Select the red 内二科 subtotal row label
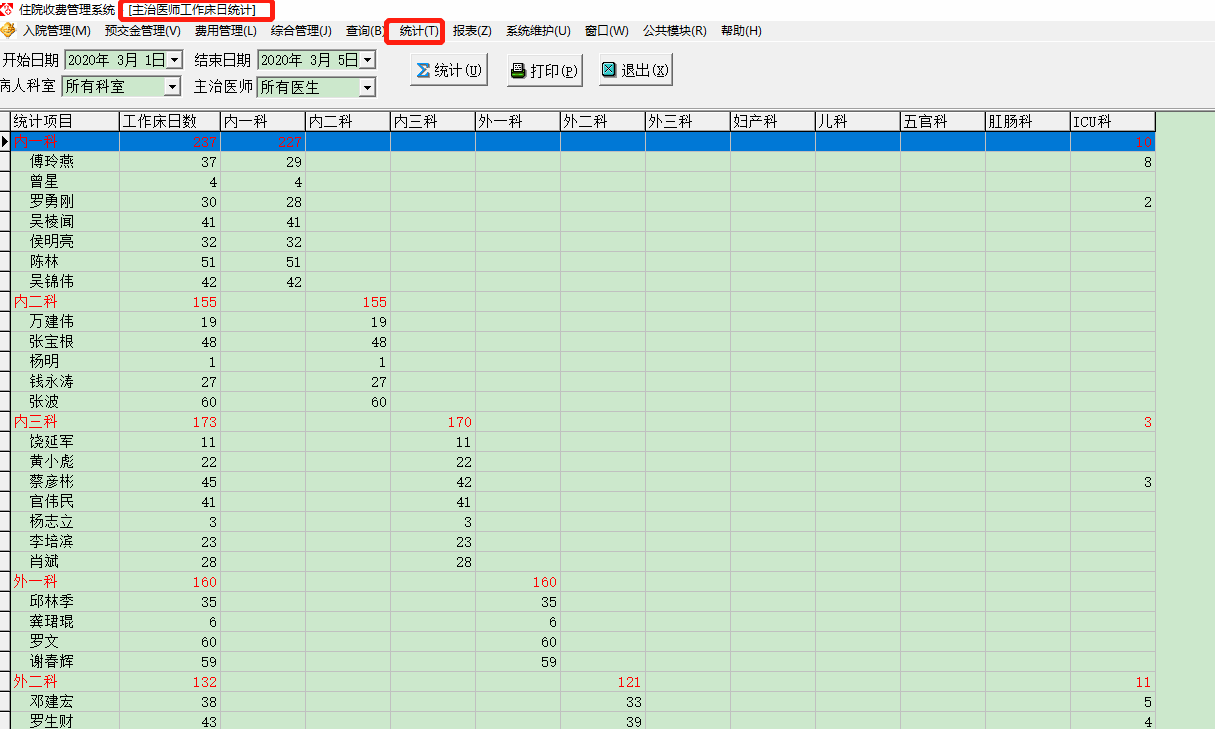This screenshot has height=729, width=1215. pos(36,302)
